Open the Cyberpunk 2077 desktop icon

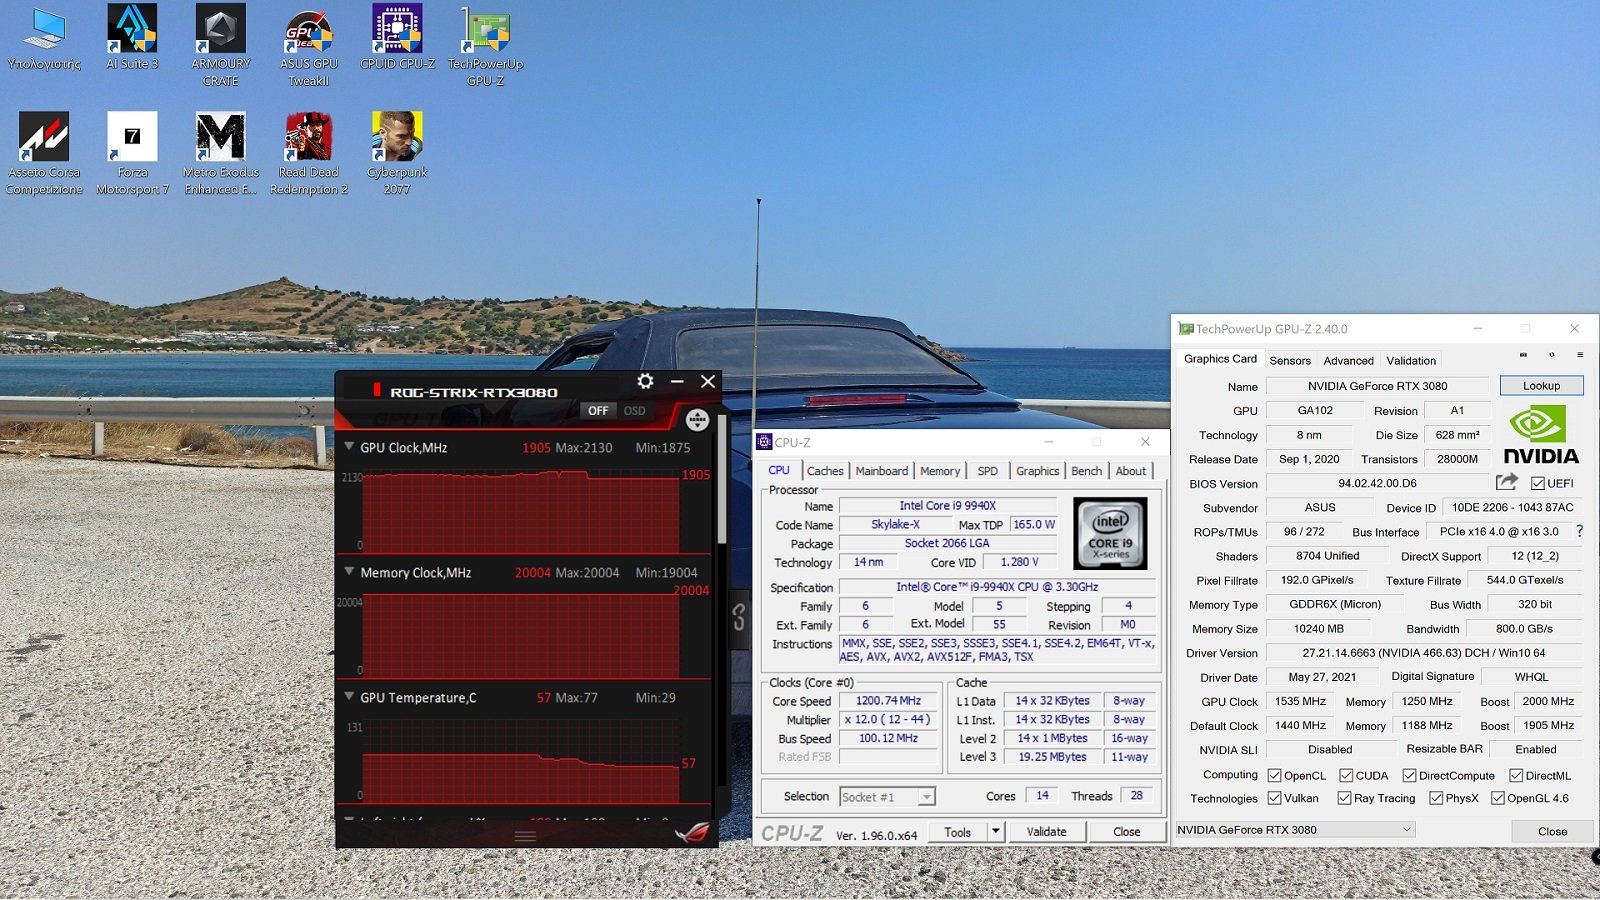click(397, 153)
